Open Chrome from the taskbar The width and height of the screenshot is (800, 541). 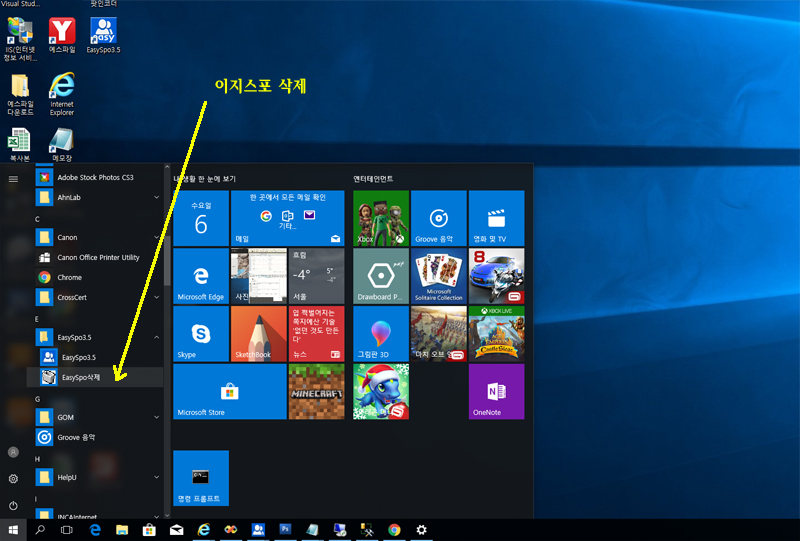click(x=394, y=530)
